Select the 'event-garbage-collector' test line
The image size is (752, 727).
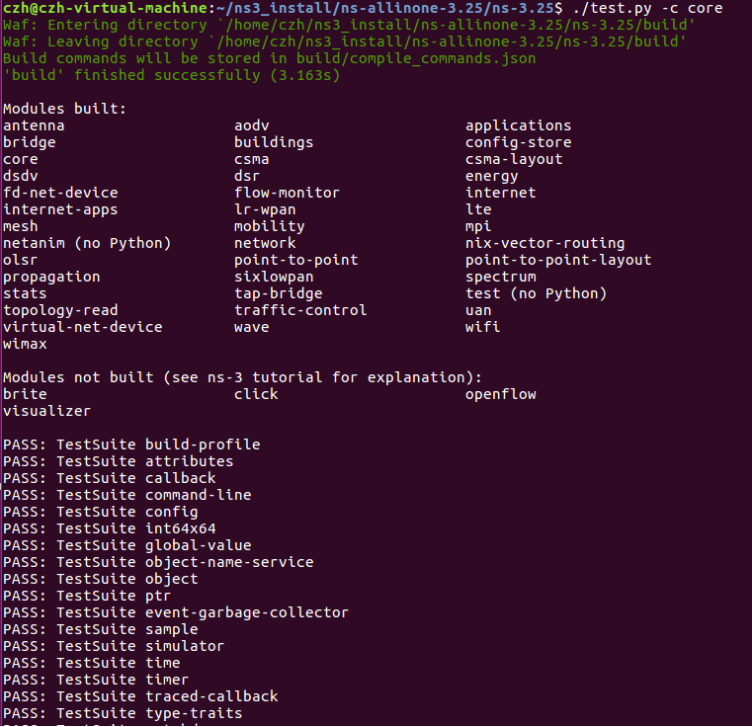click(x=176, y=613)
